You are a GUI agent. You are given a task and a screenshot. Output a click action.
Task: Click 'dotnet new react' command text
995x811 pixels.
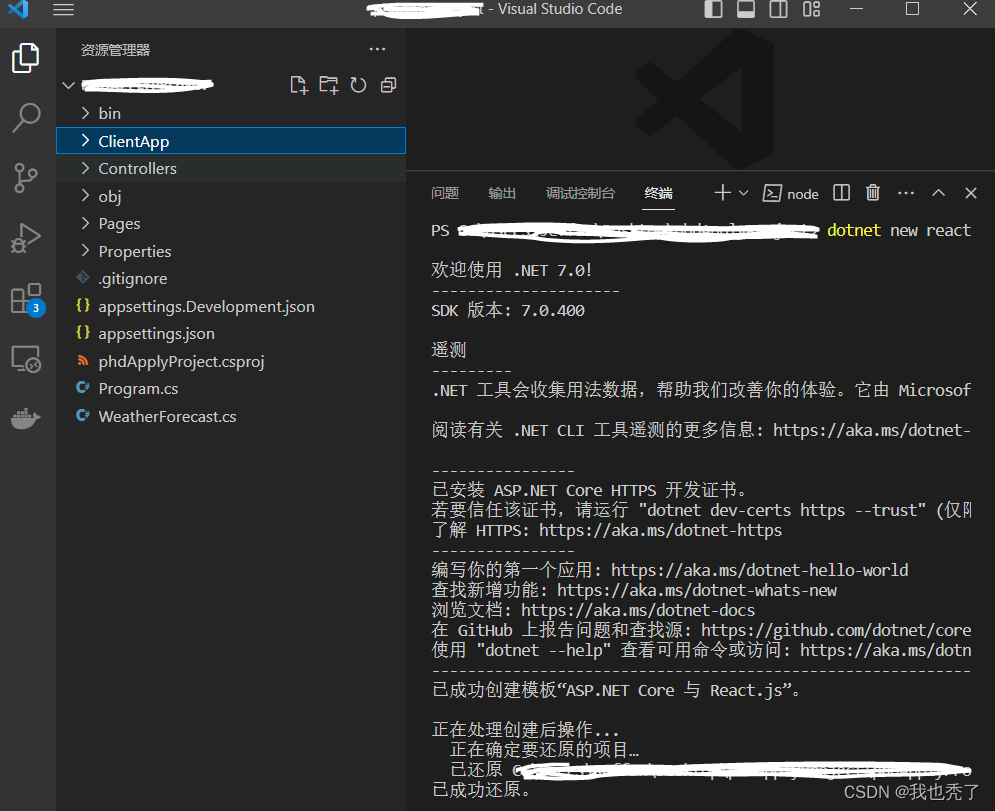click(899, 230)
